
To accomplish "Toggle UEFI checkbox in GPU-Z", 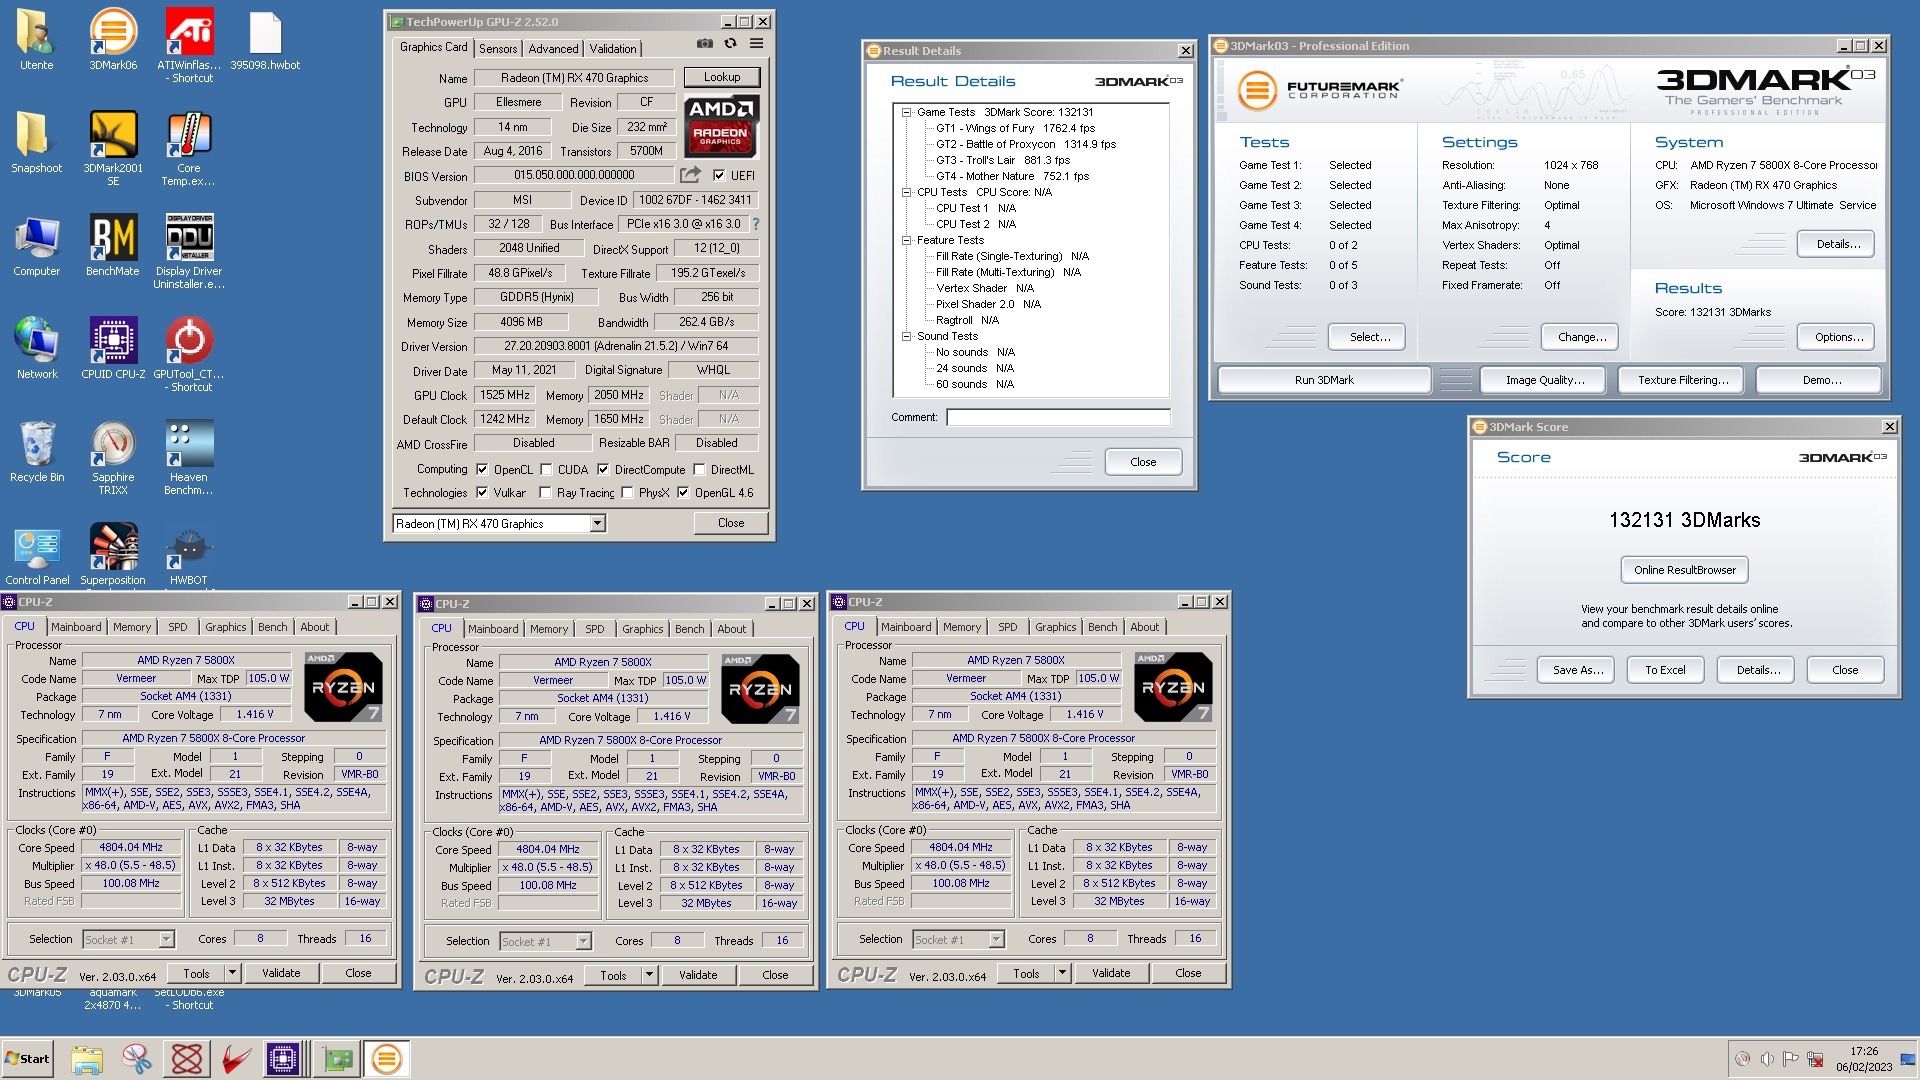I will click(x=719, y=175).
